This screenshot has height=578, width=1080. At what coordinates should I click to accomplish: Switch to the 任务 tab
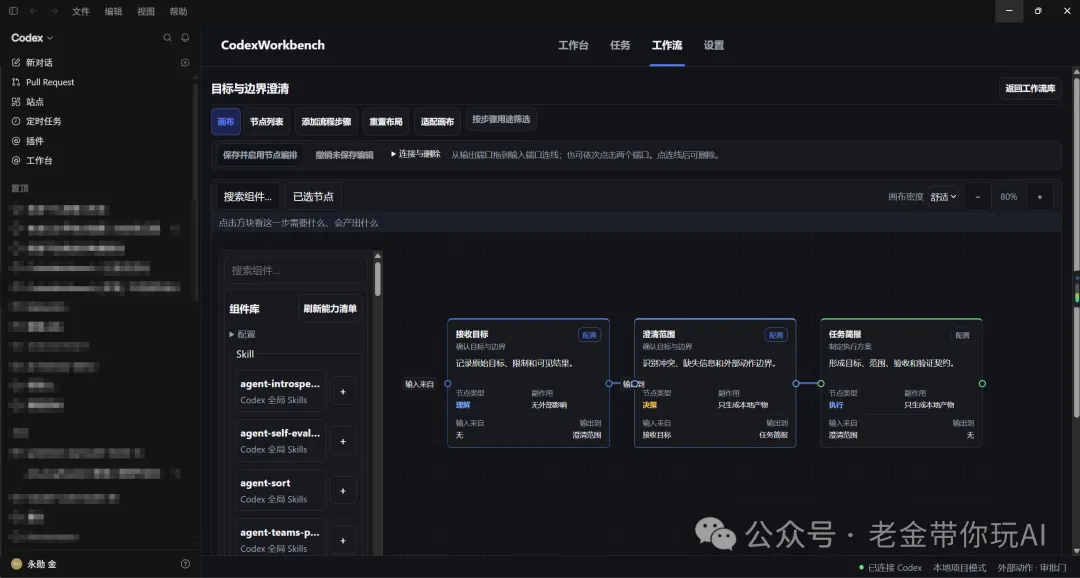[620, 45]
